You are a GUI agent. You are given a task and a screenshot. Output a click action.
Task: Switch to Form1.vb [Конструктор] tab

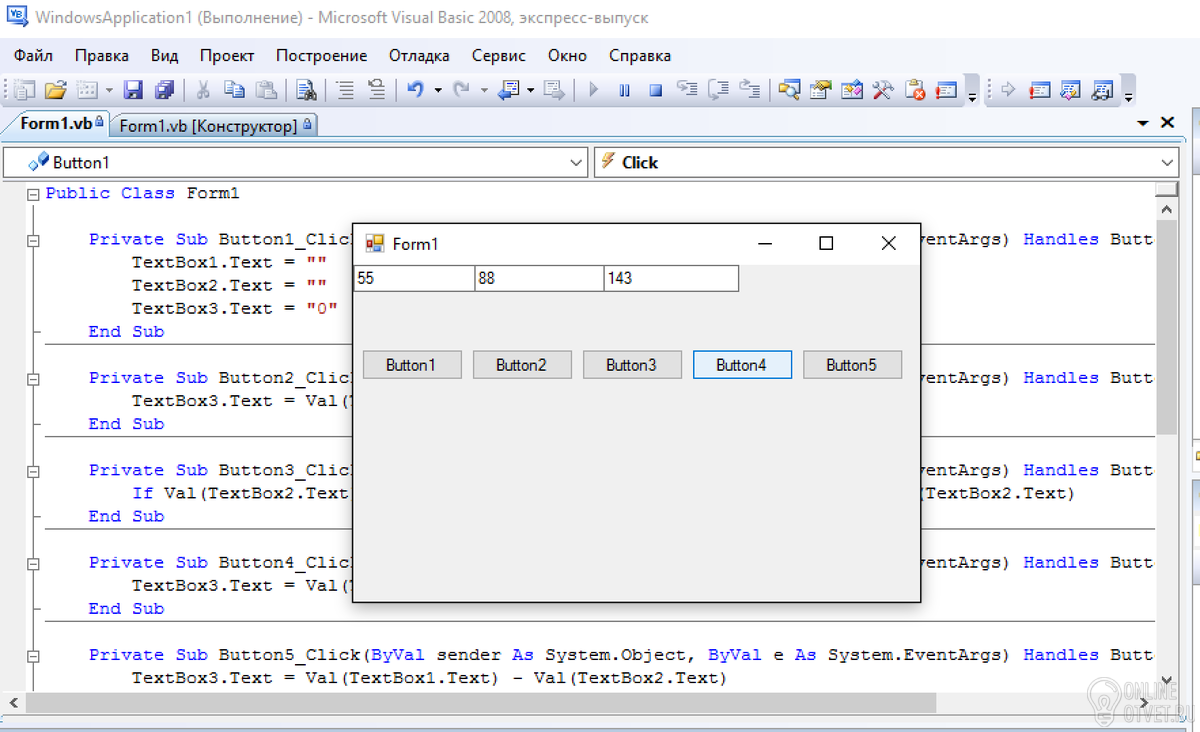(x=208, y=126)
